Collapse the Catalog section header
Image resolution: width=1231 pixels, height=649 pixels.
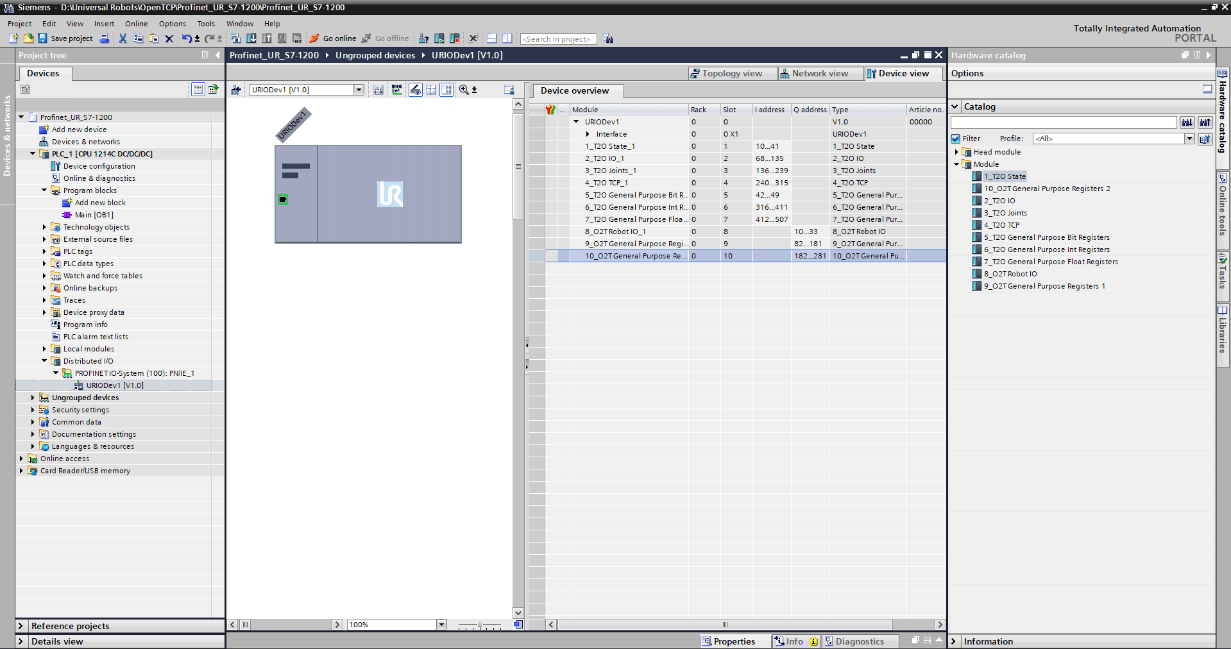coord(955,106)
